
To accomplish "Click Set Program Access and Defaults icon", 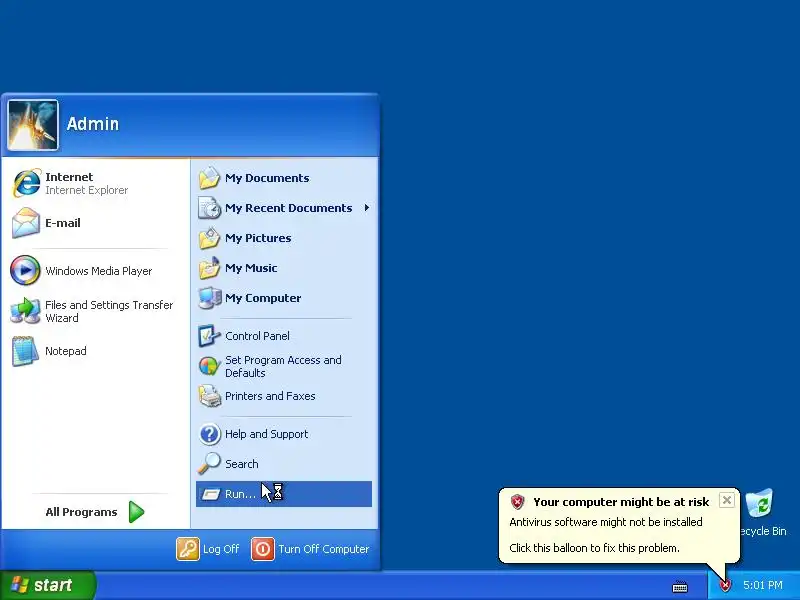I will [x=209, y=366].
